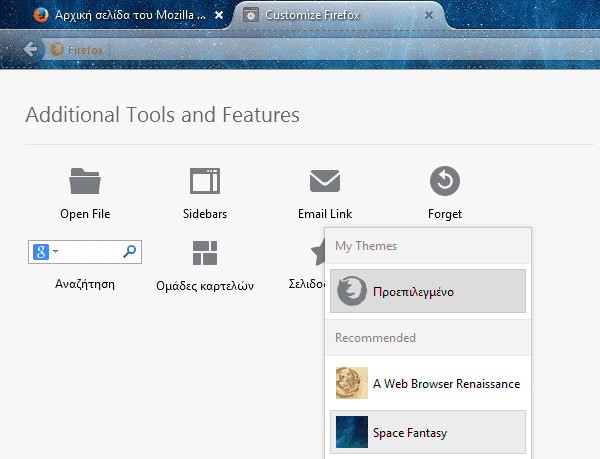Apply the Space Fantasy theme
The height and width of the screenshot is (459, 600).
tap(428, 432)
